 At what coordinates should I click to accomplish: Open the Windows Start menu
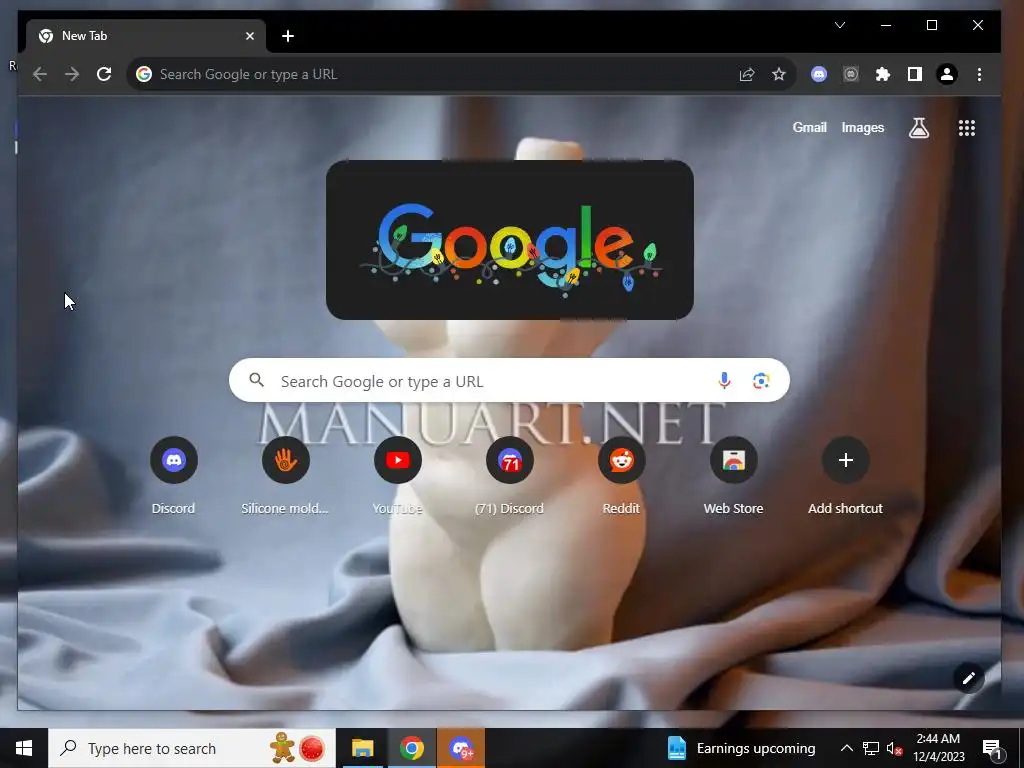click(24, 748)
